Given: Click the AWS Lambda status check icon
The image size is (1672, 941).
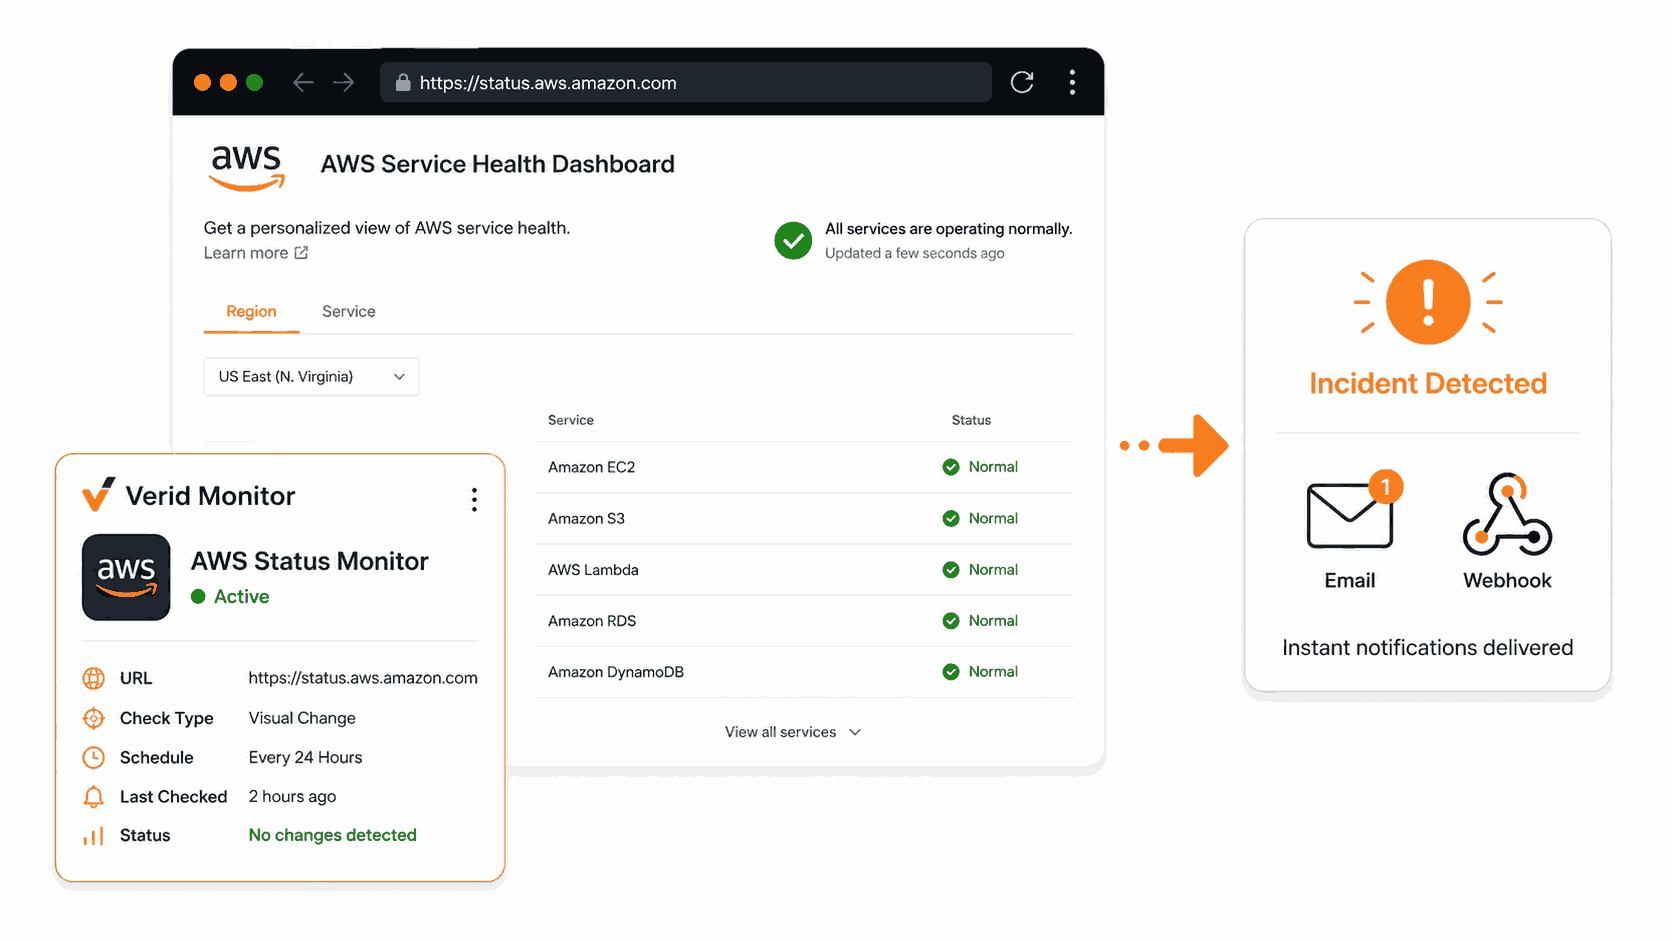Looking at the screenshot, I should pyautogui.click(x=951, y=569).
